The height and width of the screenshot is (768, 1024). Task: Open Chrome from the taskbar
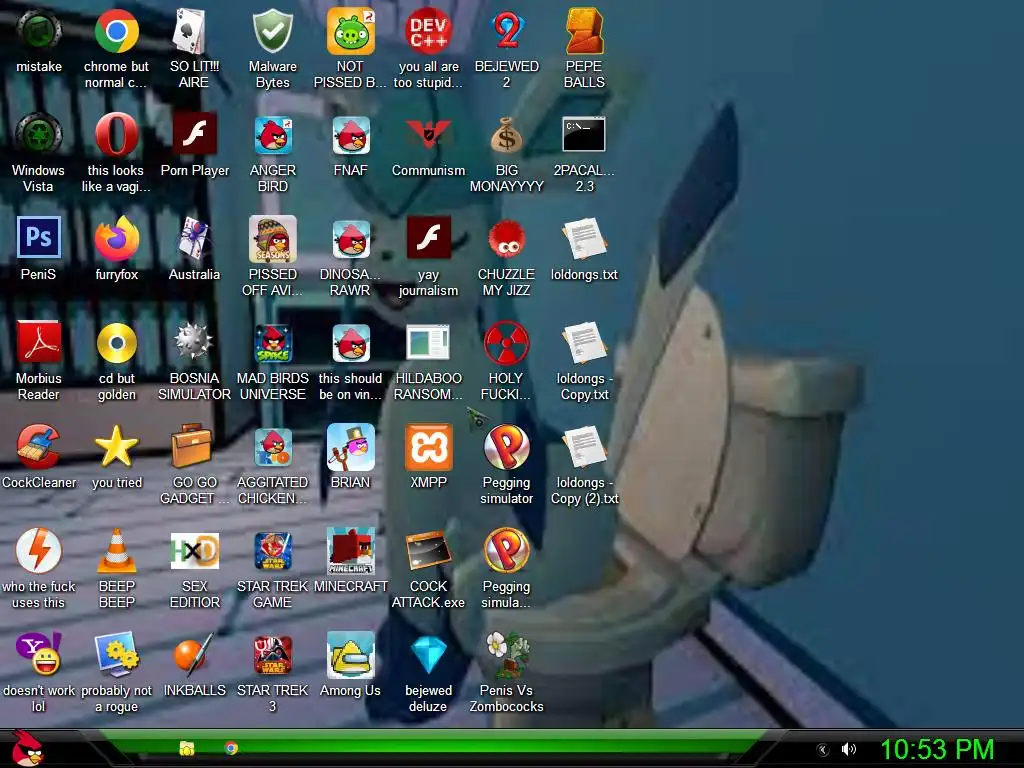point(231,748)
